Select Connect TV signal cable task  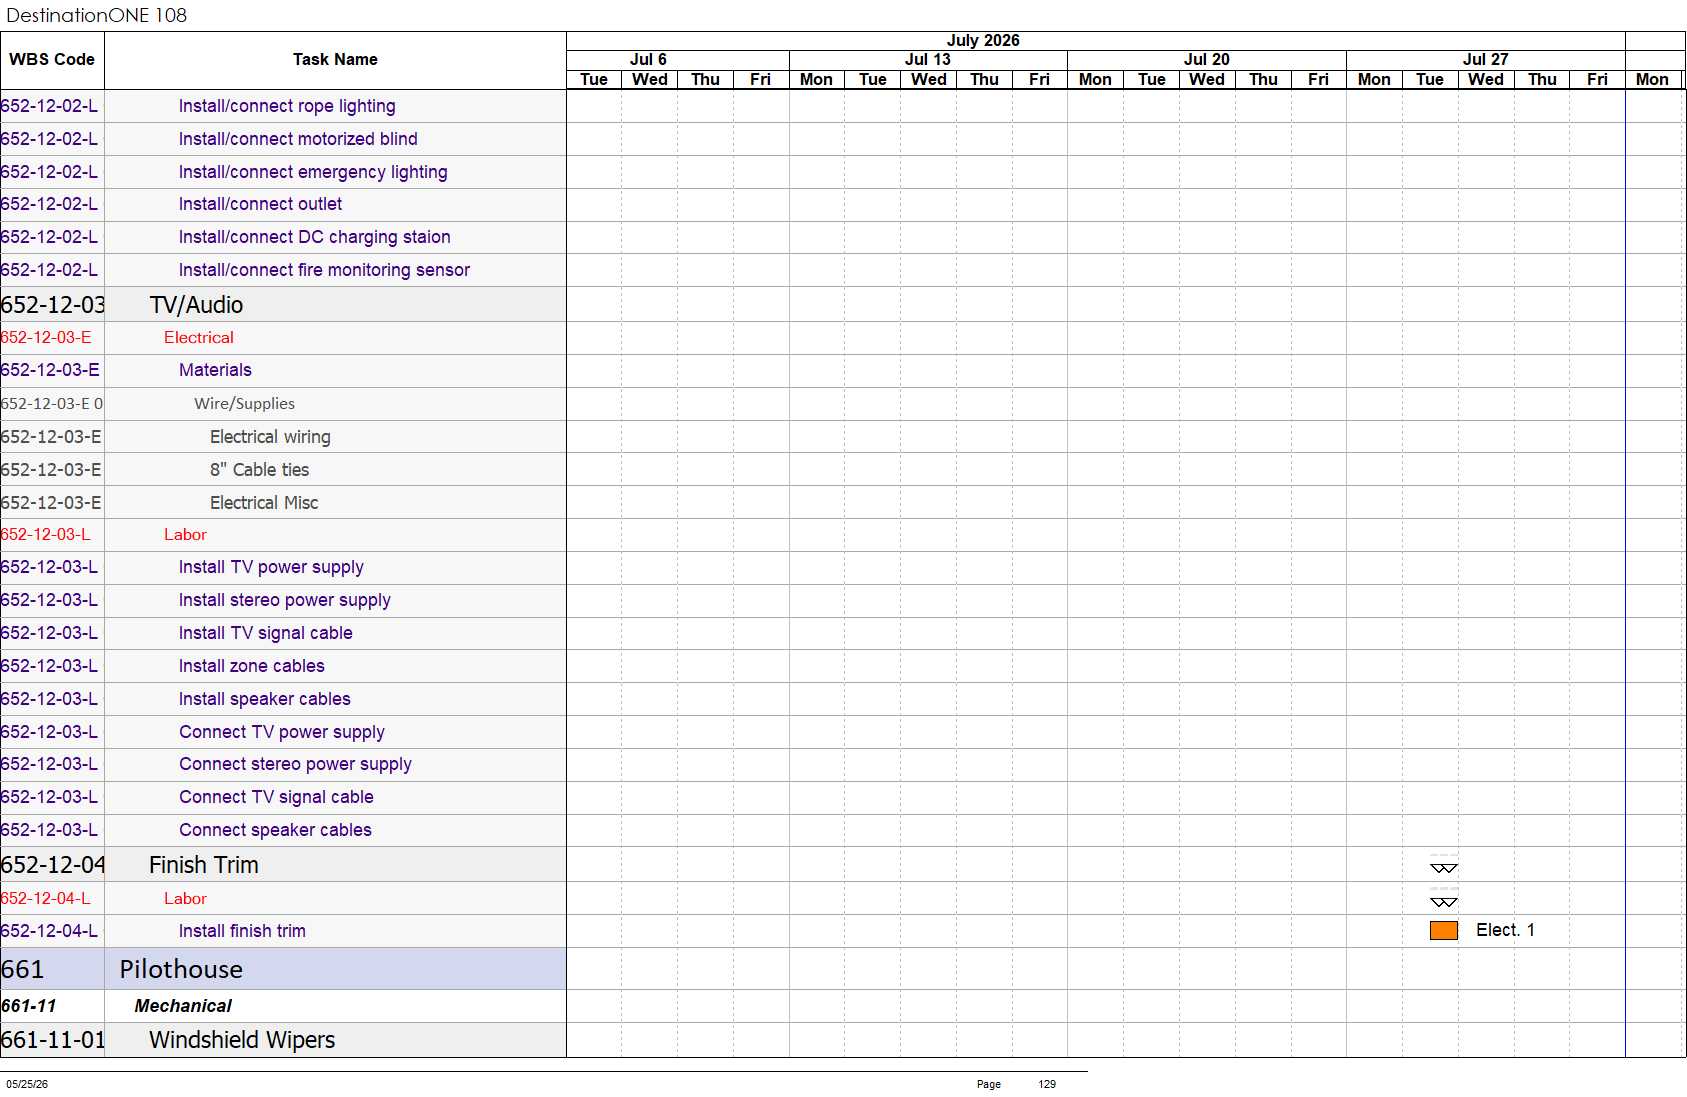pyautogui.click(x=276, y=797)
